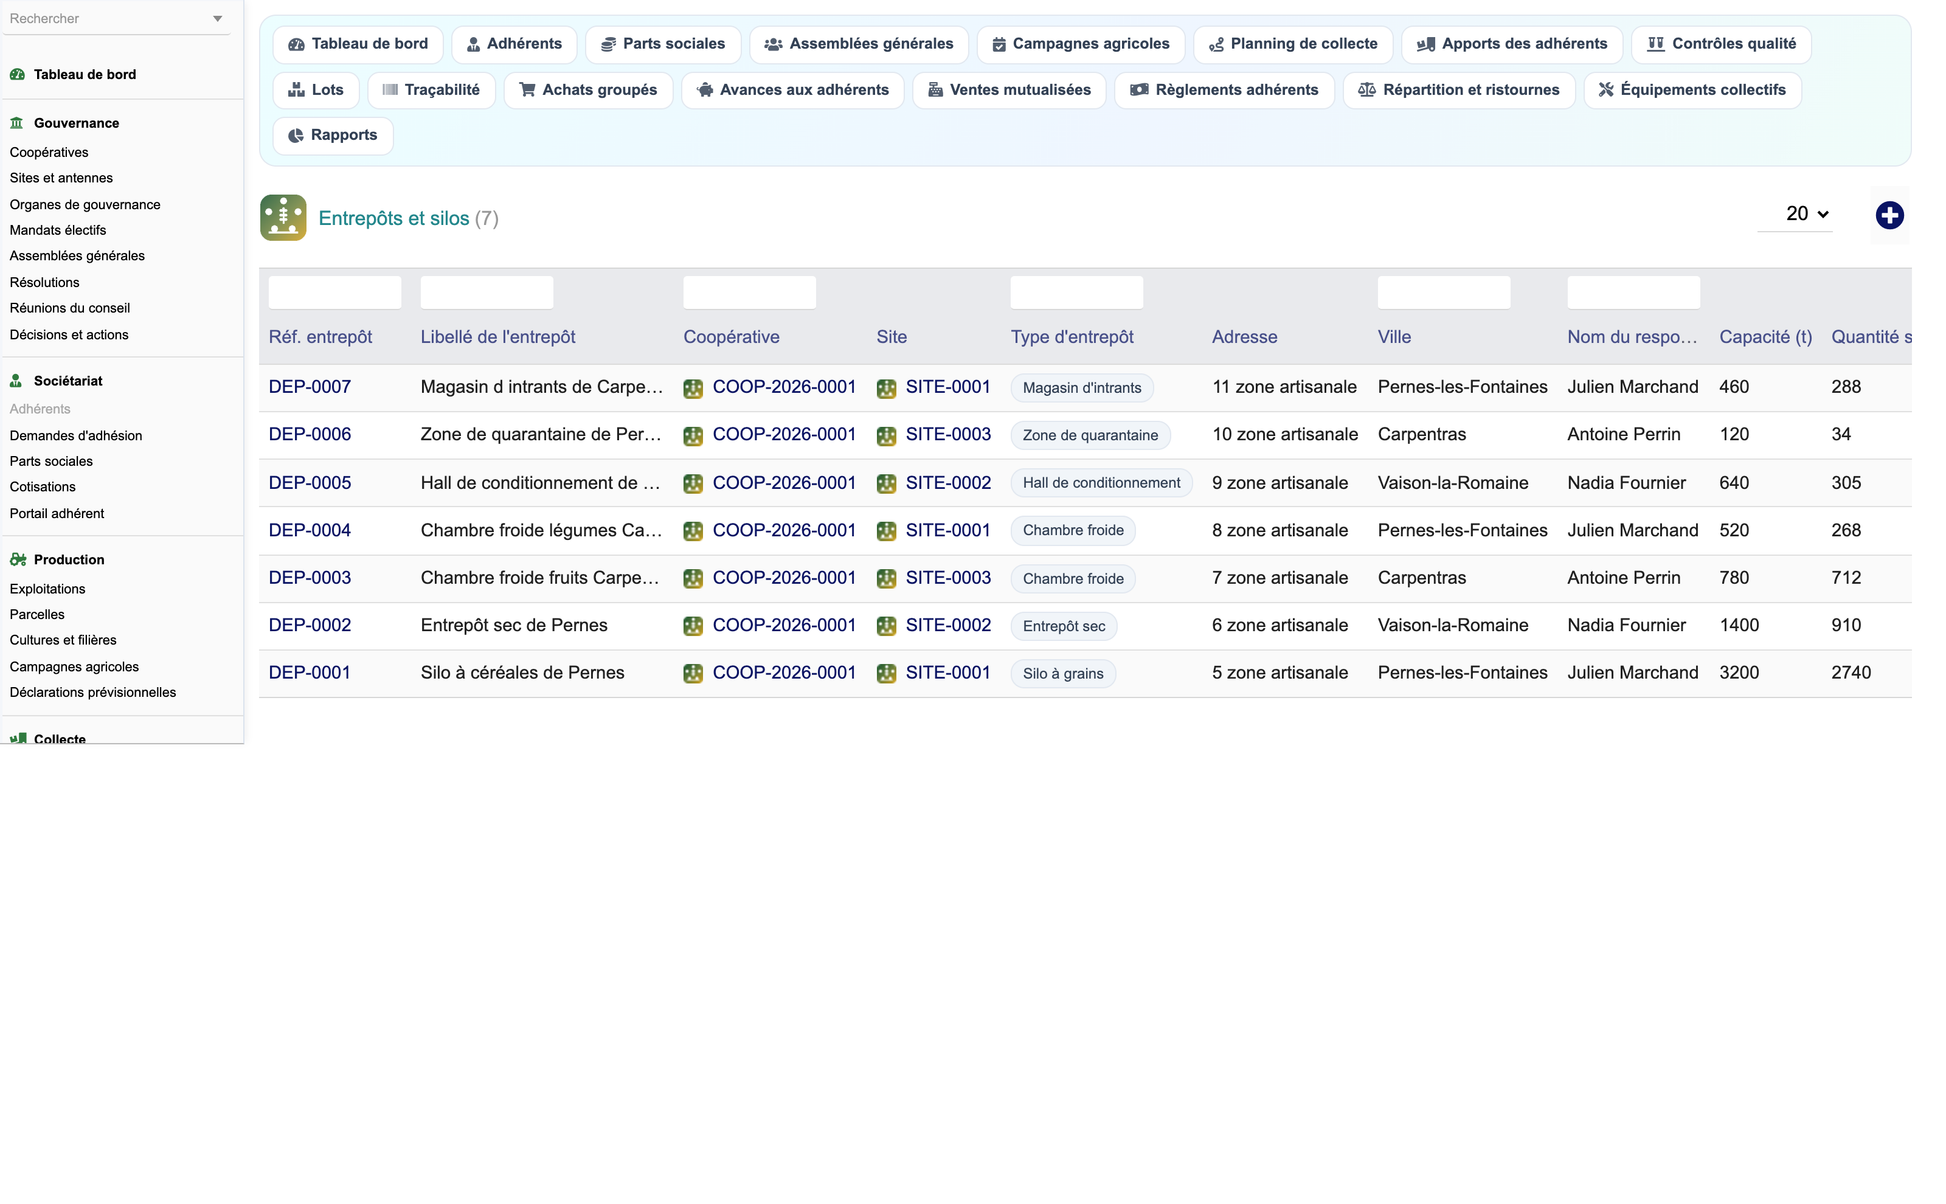Click the Zone de quarantaine type badge
This screenshot has height=1204, width=1946.
[1090, 435]
